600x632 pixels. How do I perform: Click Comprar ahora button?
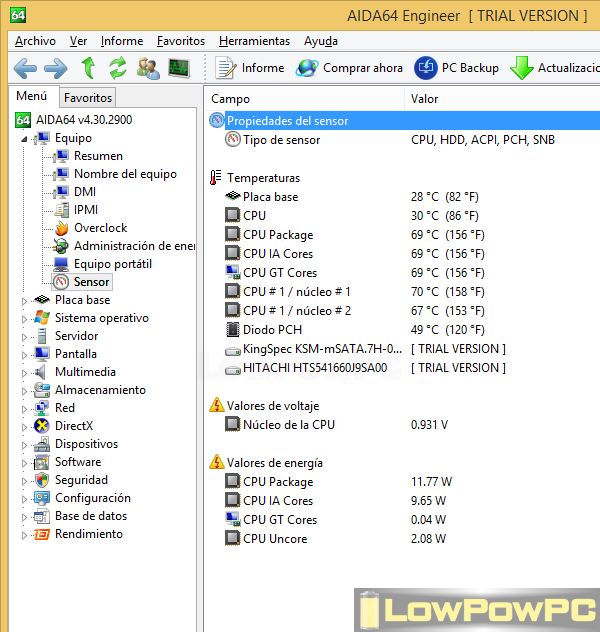(349, 68)
